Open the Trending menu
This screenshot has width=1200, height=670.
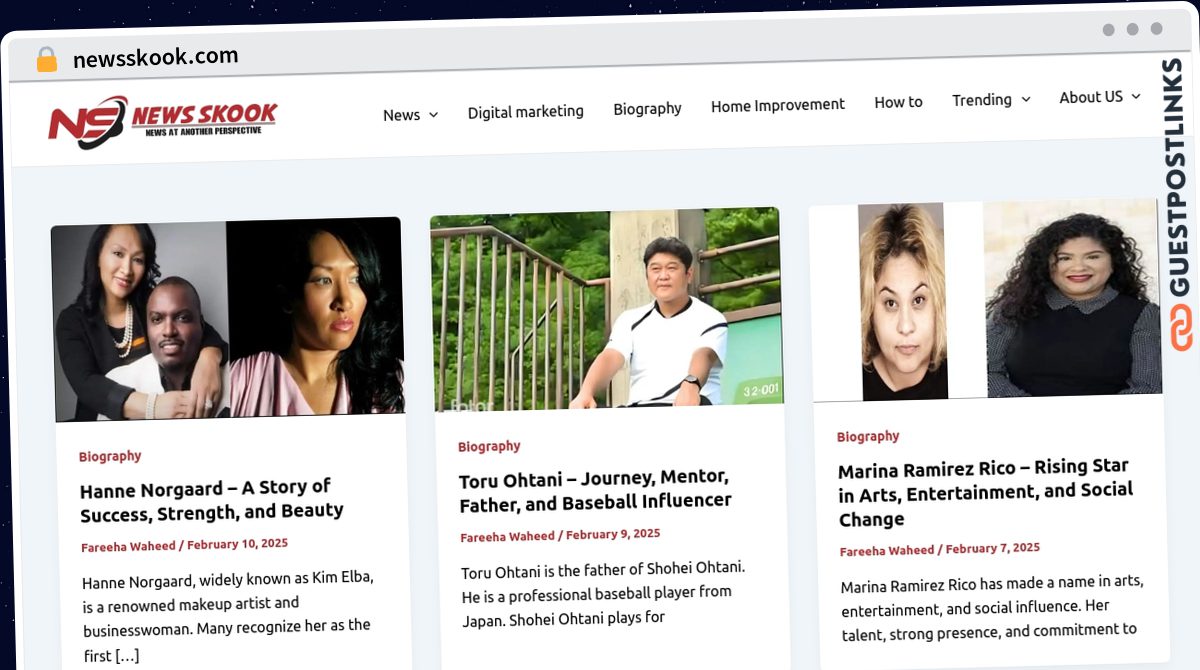click(982, 100)
